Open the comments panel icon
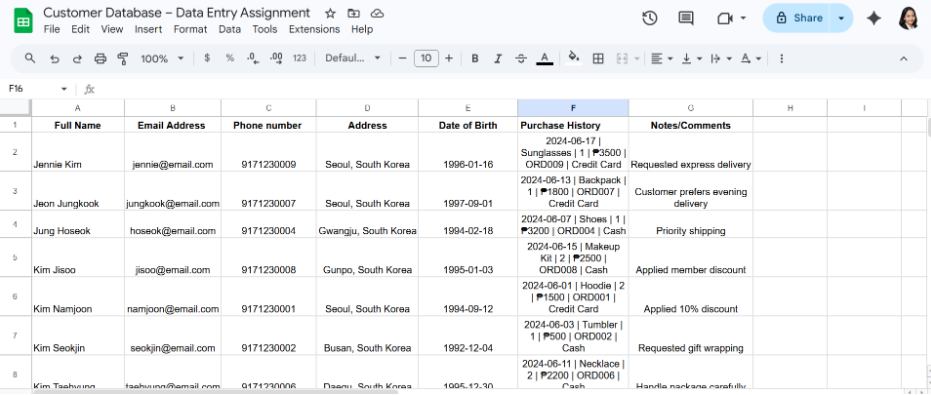The height and width of the screenshot is (395, 931). click(686, 18)
